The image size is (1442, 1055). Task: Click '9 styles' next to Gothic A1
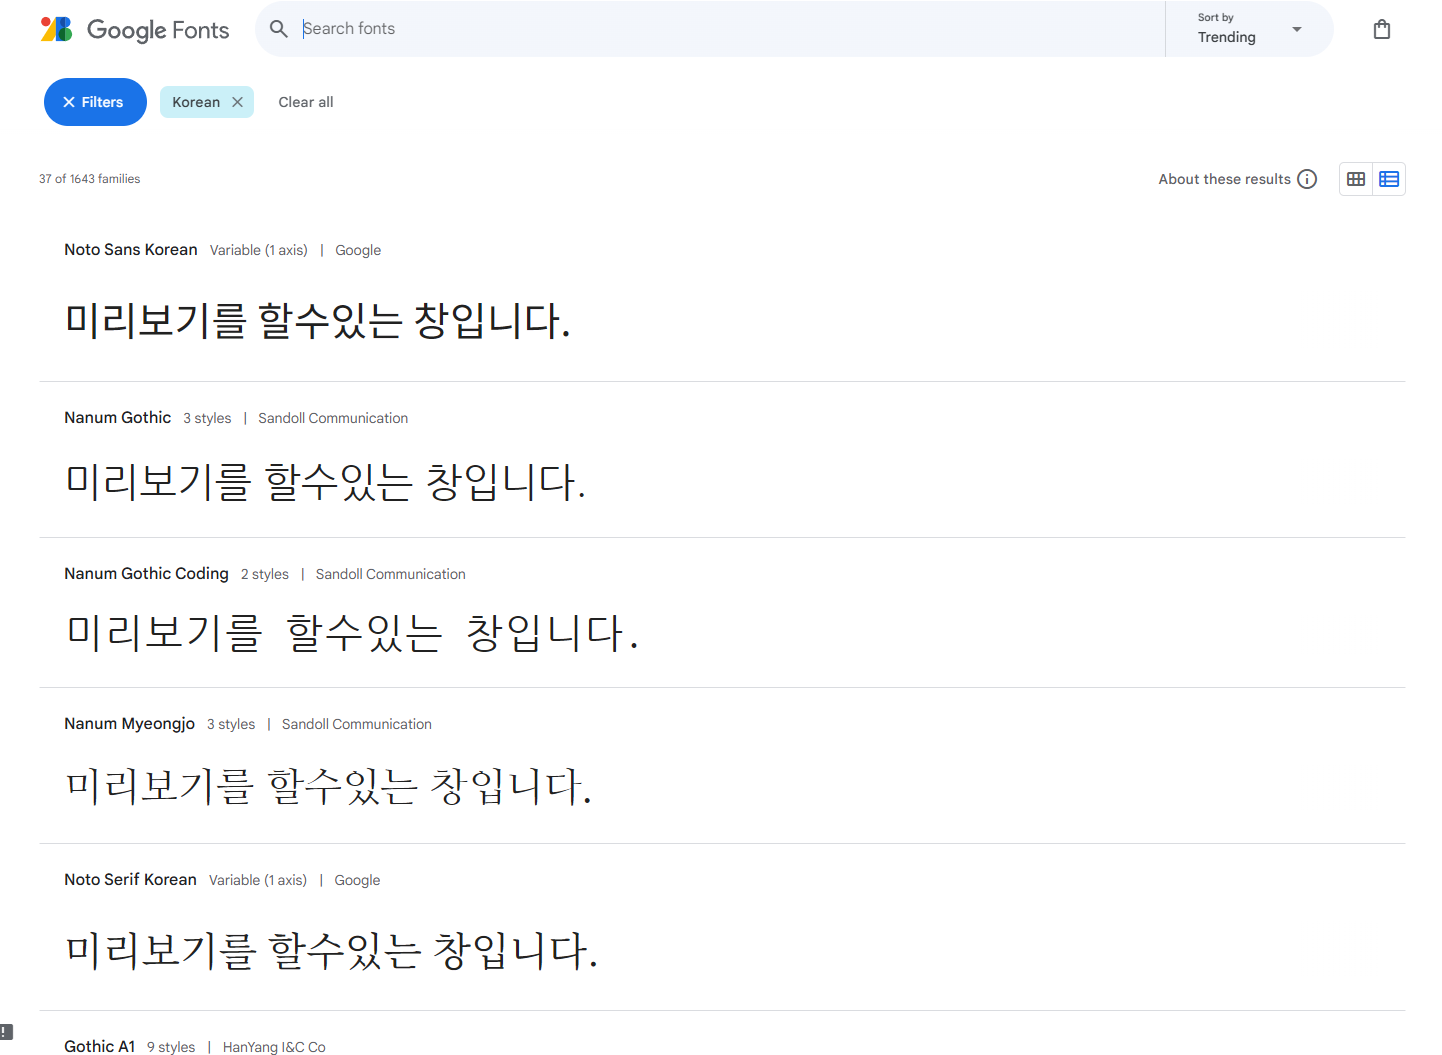(x=171, y=1047)
